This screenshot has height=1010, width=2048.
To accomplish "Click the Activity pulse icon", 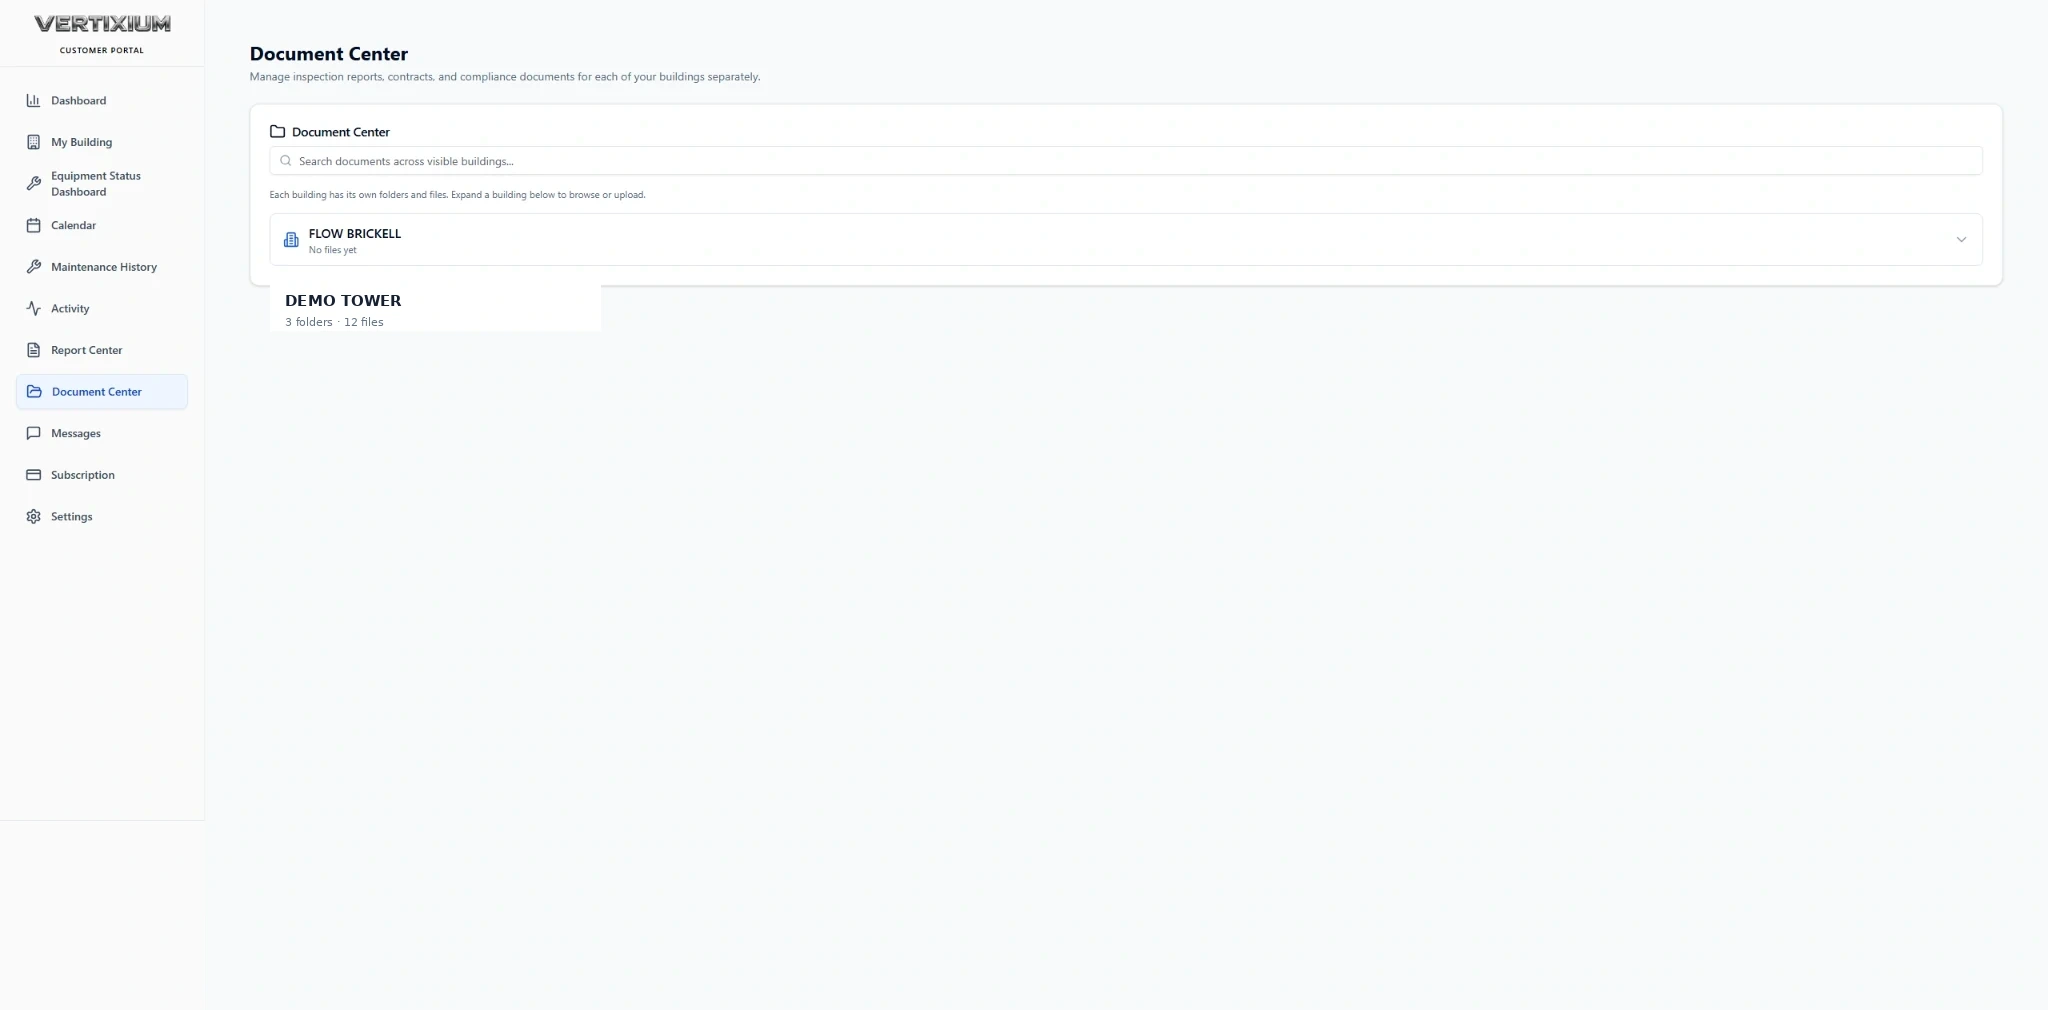I will pos(33,308).
